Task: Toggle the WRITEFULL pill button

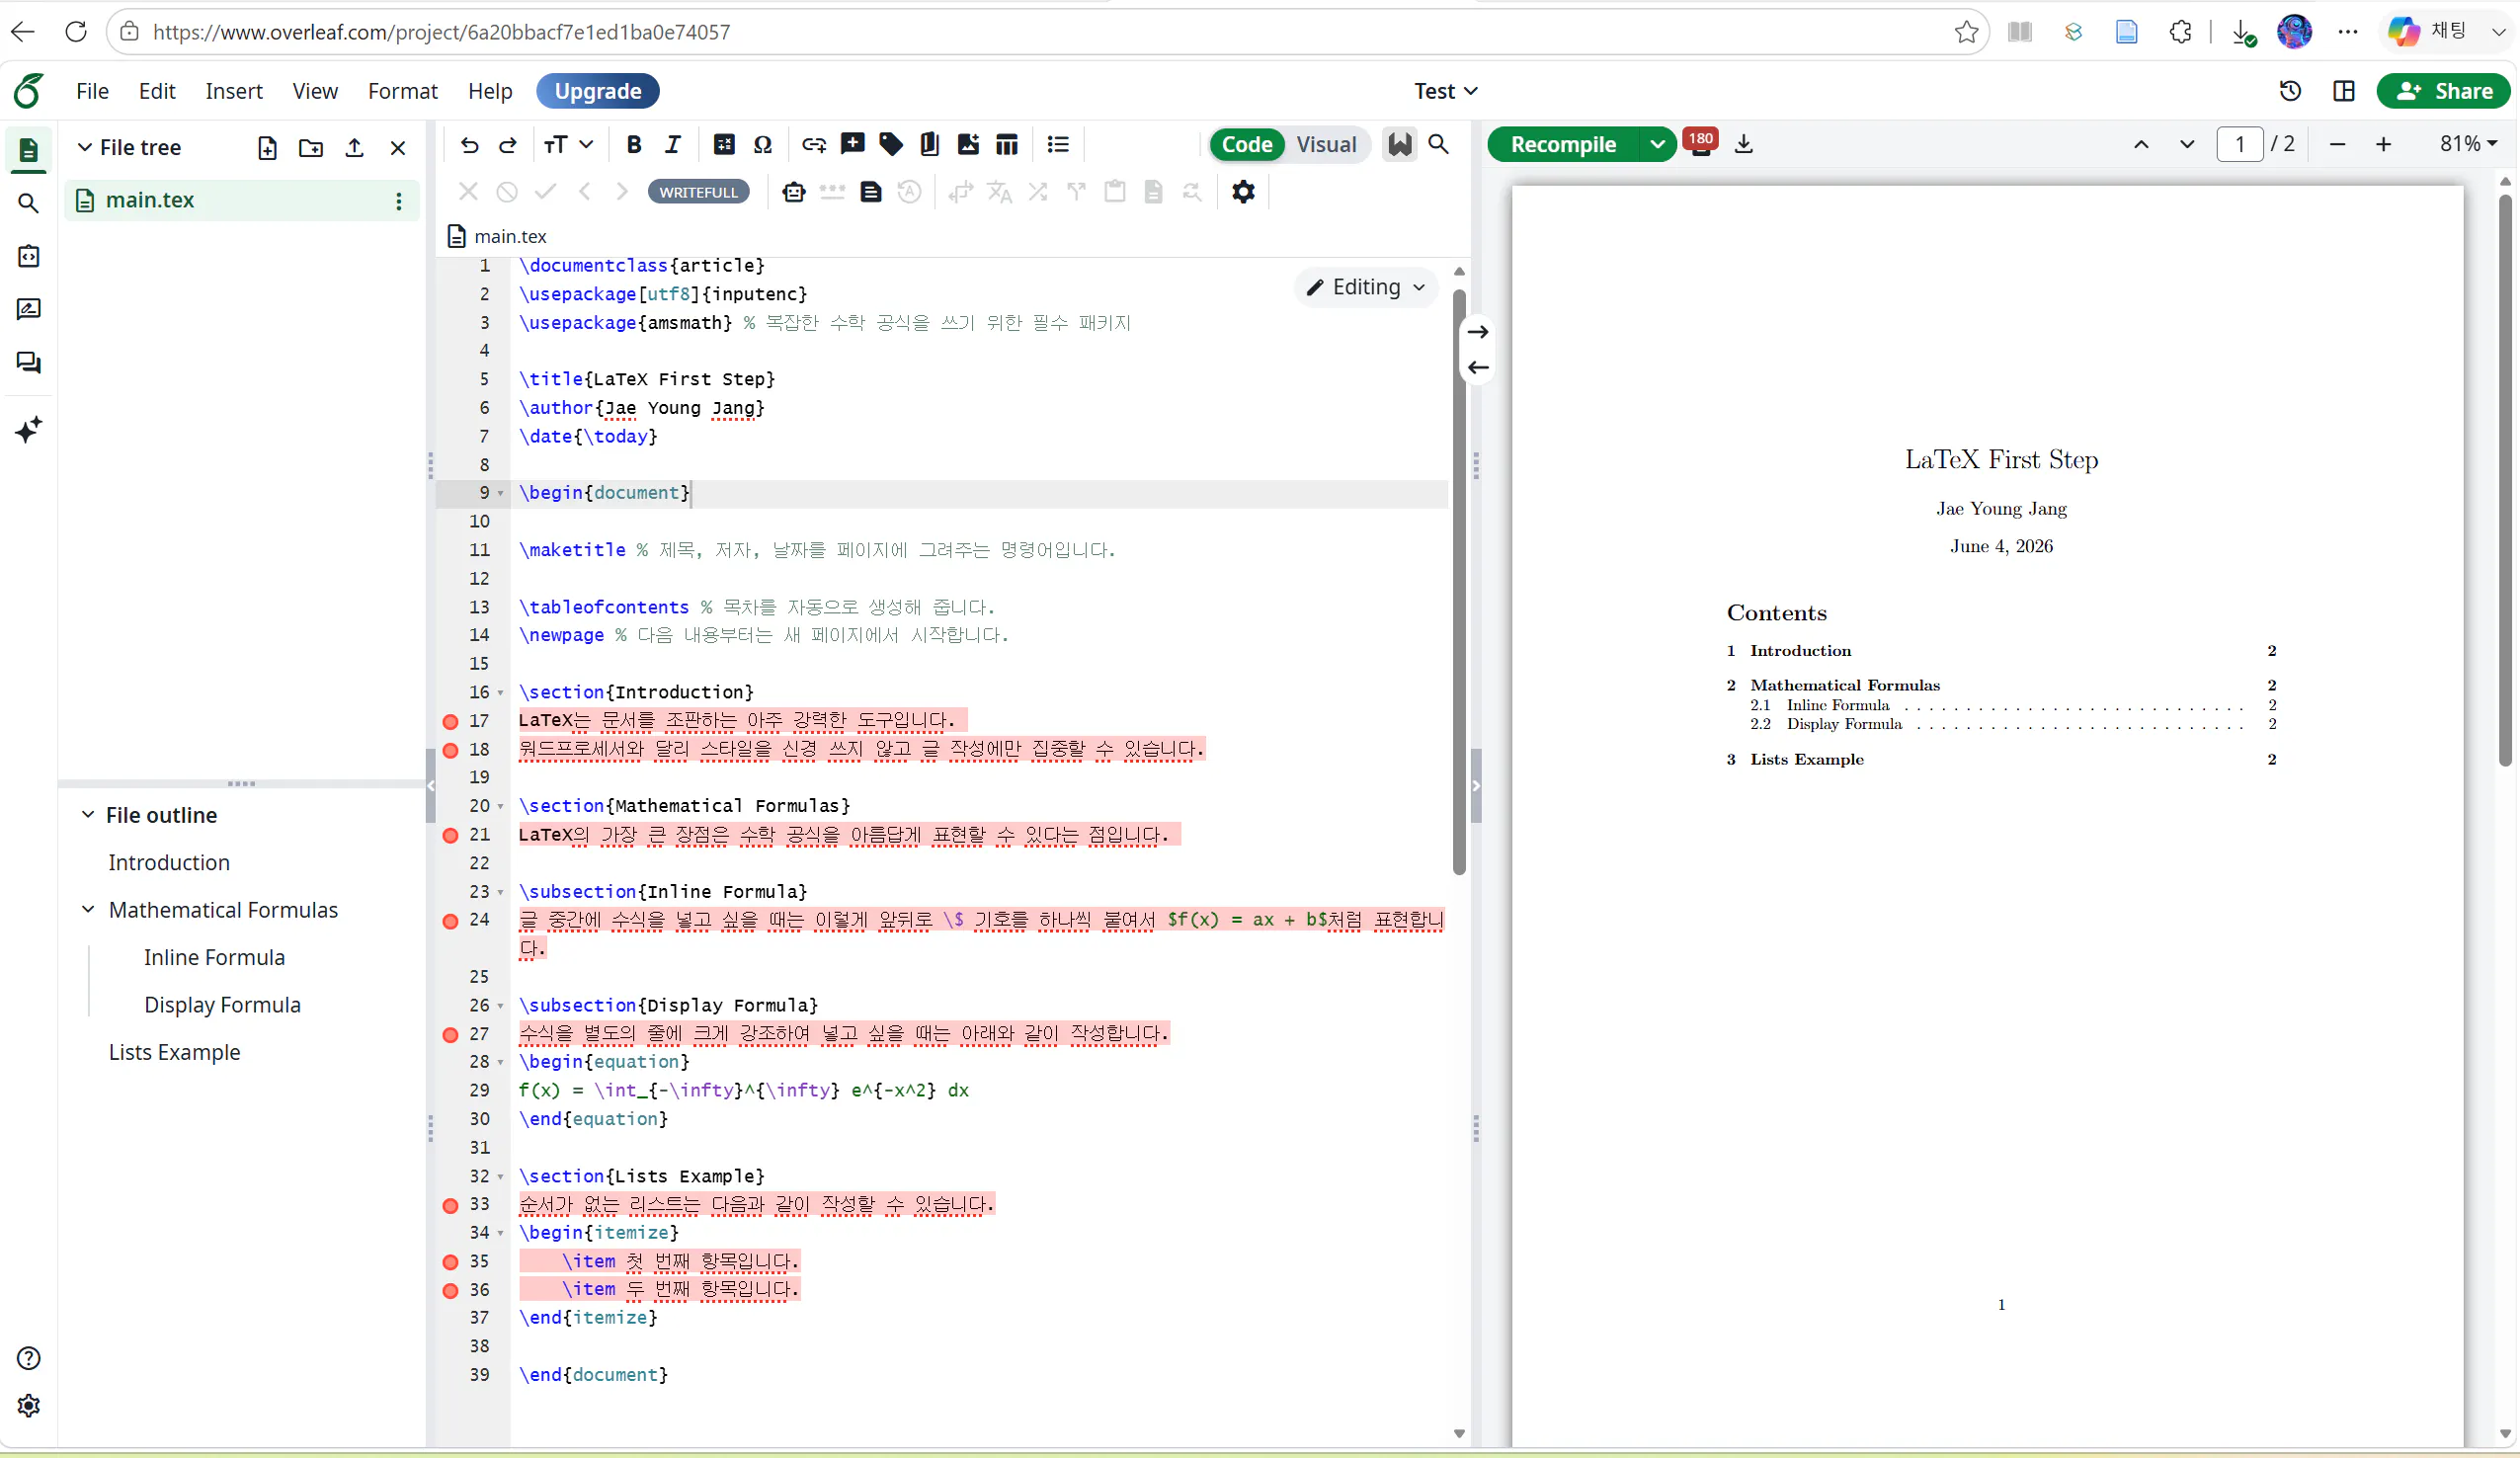Action: 698,192
